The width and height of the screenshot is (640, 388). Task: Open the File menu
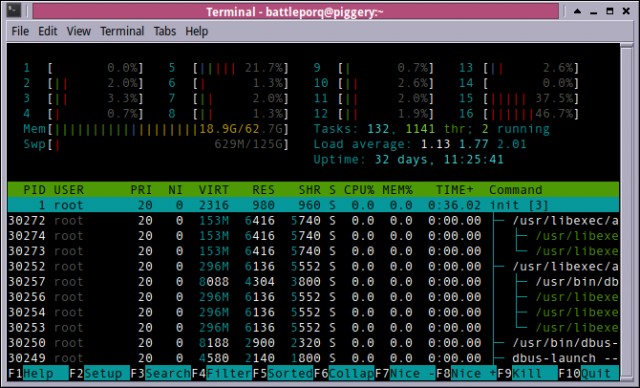(20, 31)
